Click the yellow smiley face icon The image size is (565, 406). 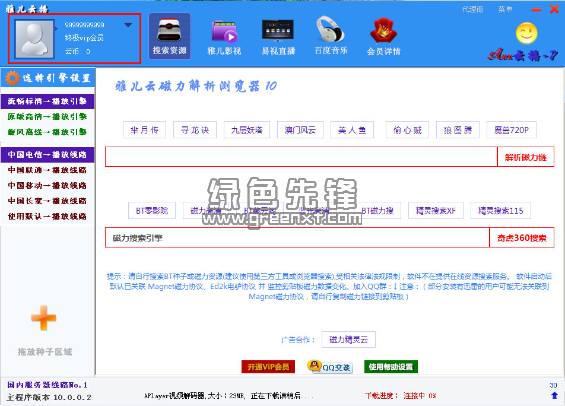click(526, 33)
